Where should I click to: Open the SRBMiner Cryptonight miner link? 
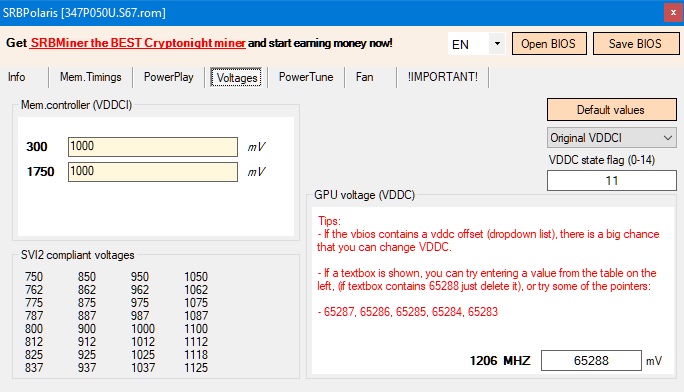pos(138,43)
